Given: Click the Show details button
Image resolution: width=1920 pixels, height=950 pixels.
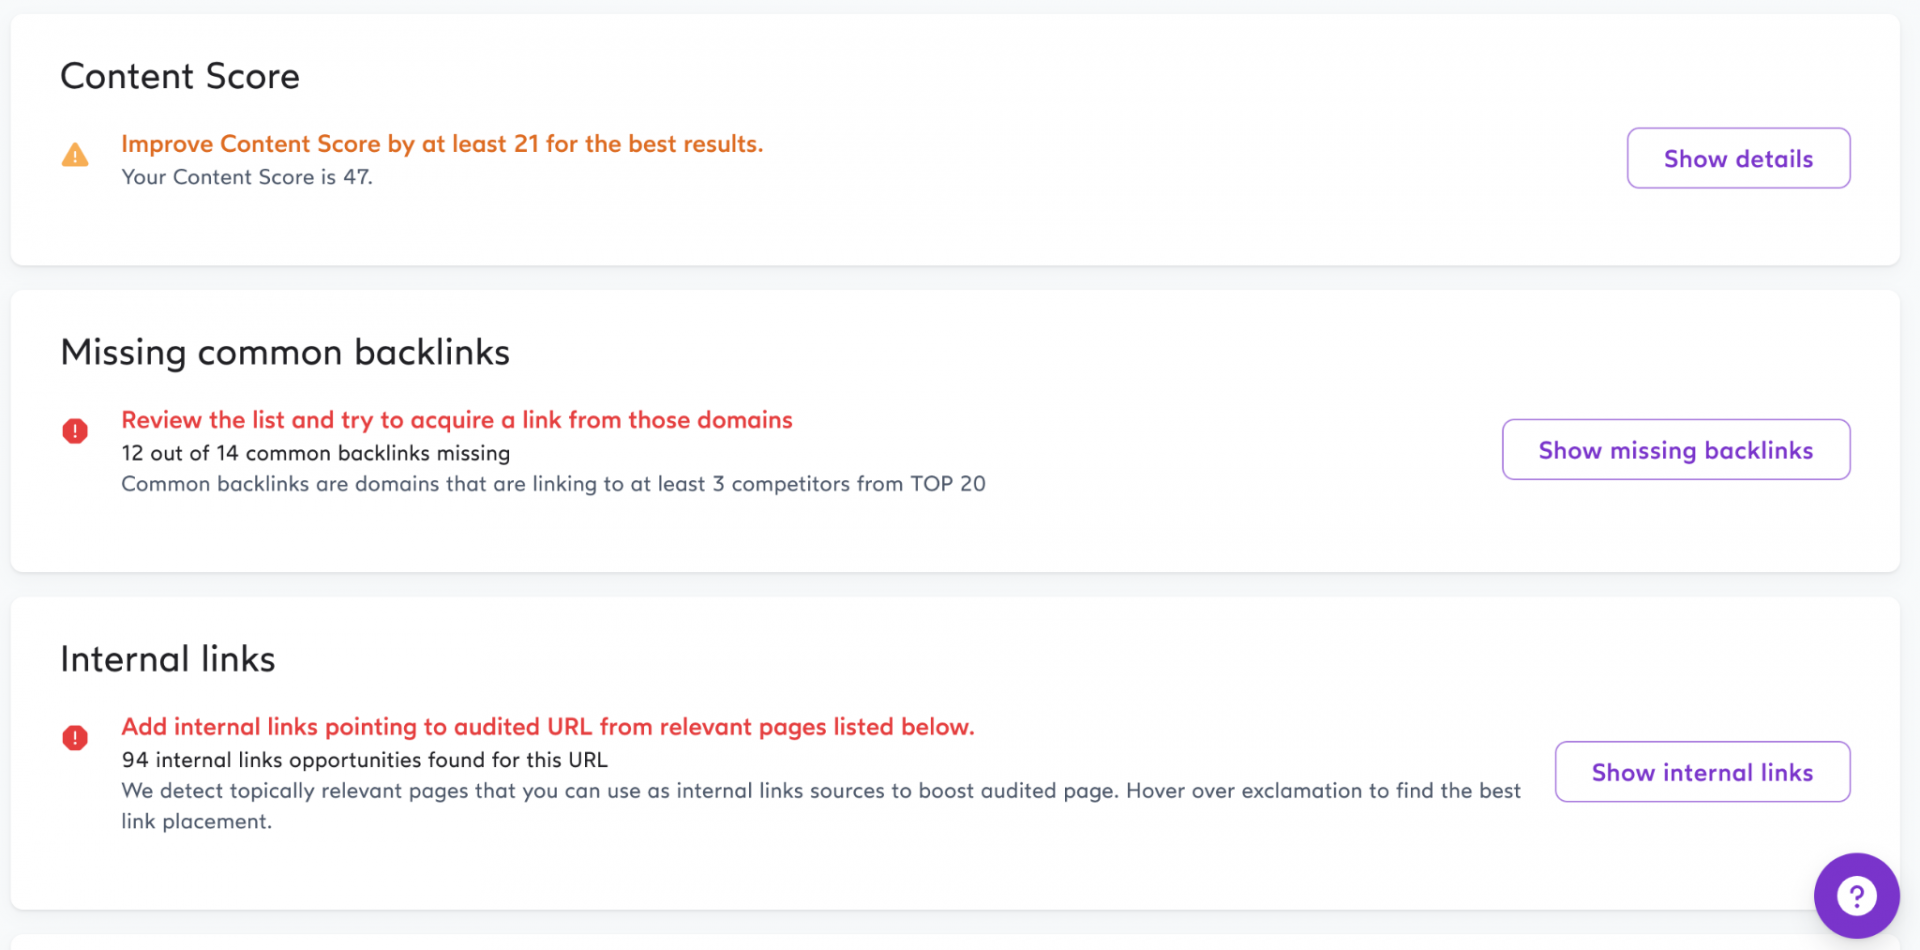Looking at the screenshot, I should (1738, 158).
